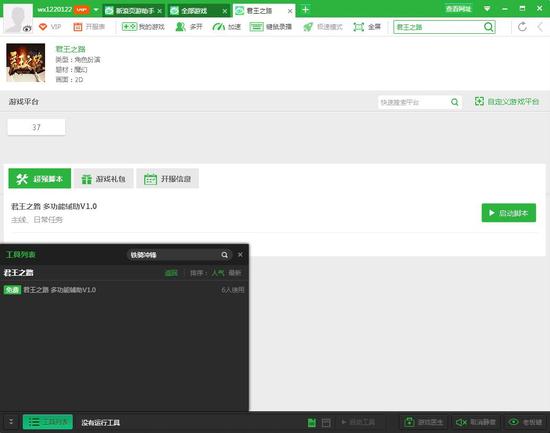Open 自定义游戏平台 link
Image resolution: width=550 pixels, height=433 pixels.
507,102
